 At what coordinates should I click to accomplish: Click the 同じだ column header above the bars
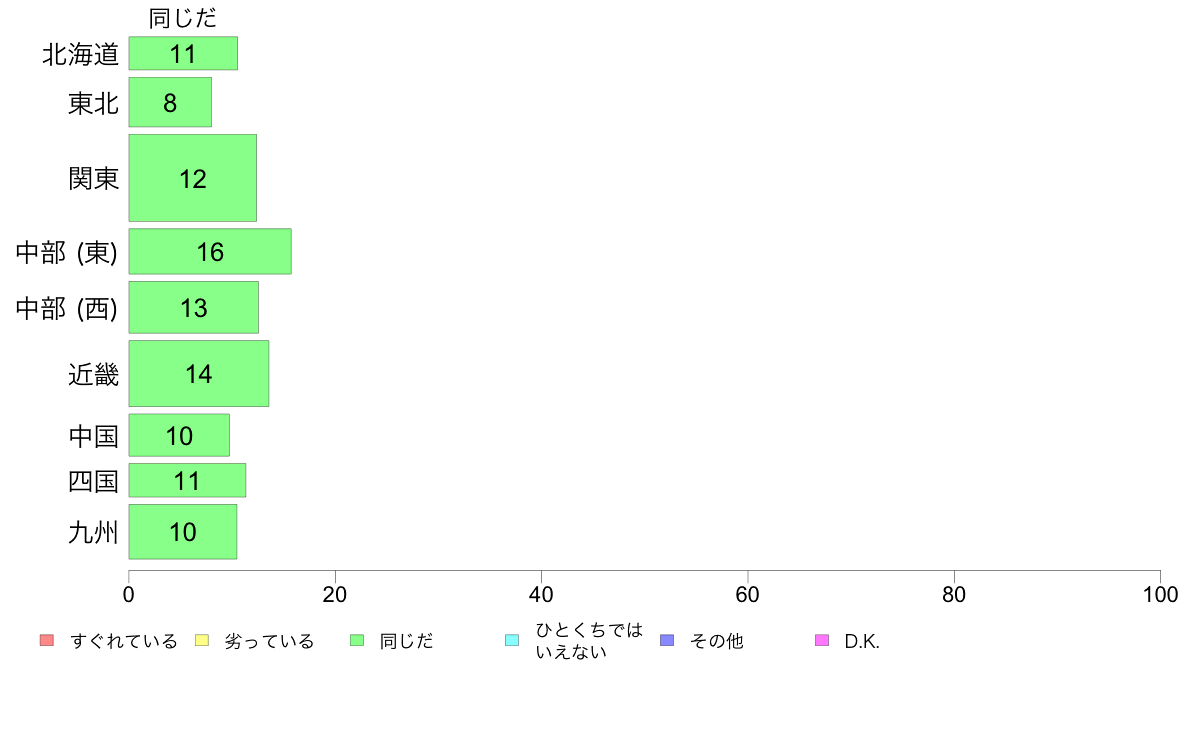coord(183,17)
